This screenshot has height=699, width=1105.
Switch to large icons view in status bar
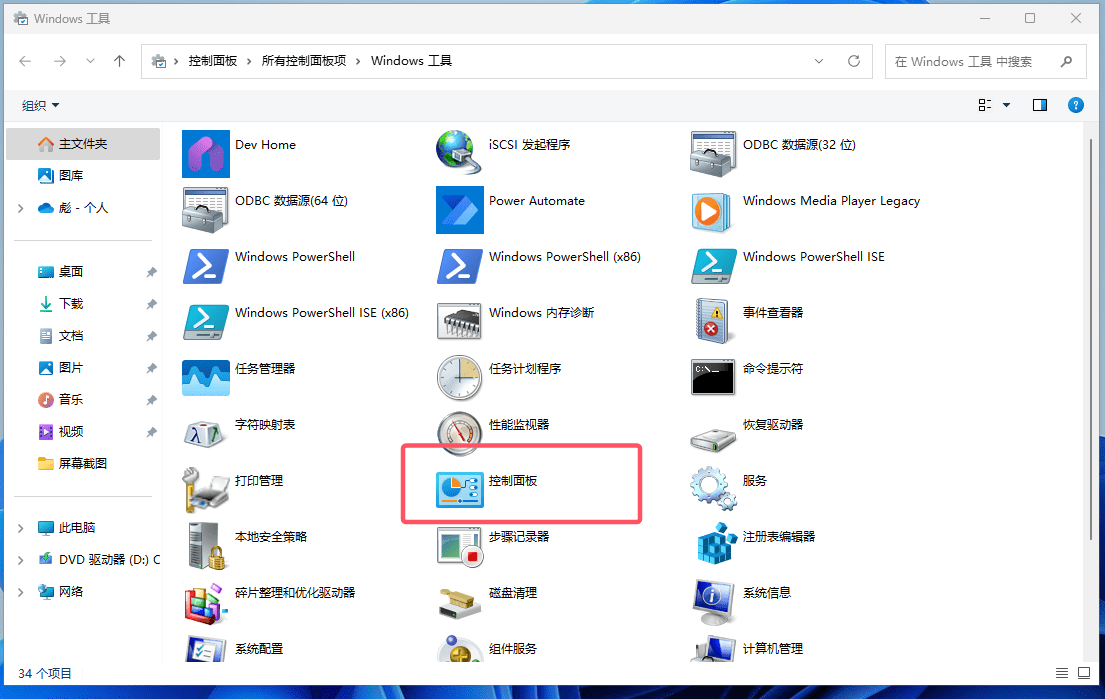tap(1084, 673)
